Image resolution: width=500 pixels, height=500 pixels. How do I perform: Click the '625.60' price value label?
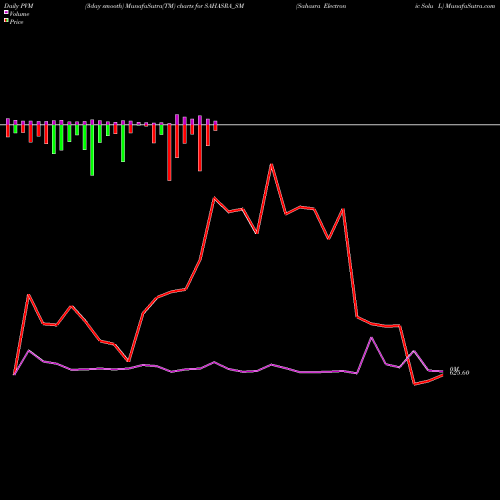(x=459, y=373)
